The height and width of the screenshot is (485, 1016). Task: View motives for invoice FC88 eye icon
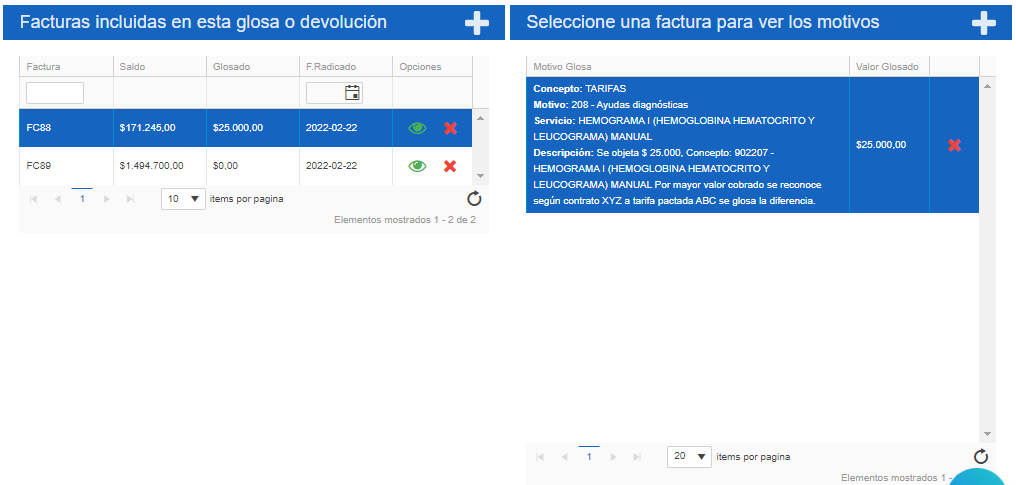click(x=417, y=128)
